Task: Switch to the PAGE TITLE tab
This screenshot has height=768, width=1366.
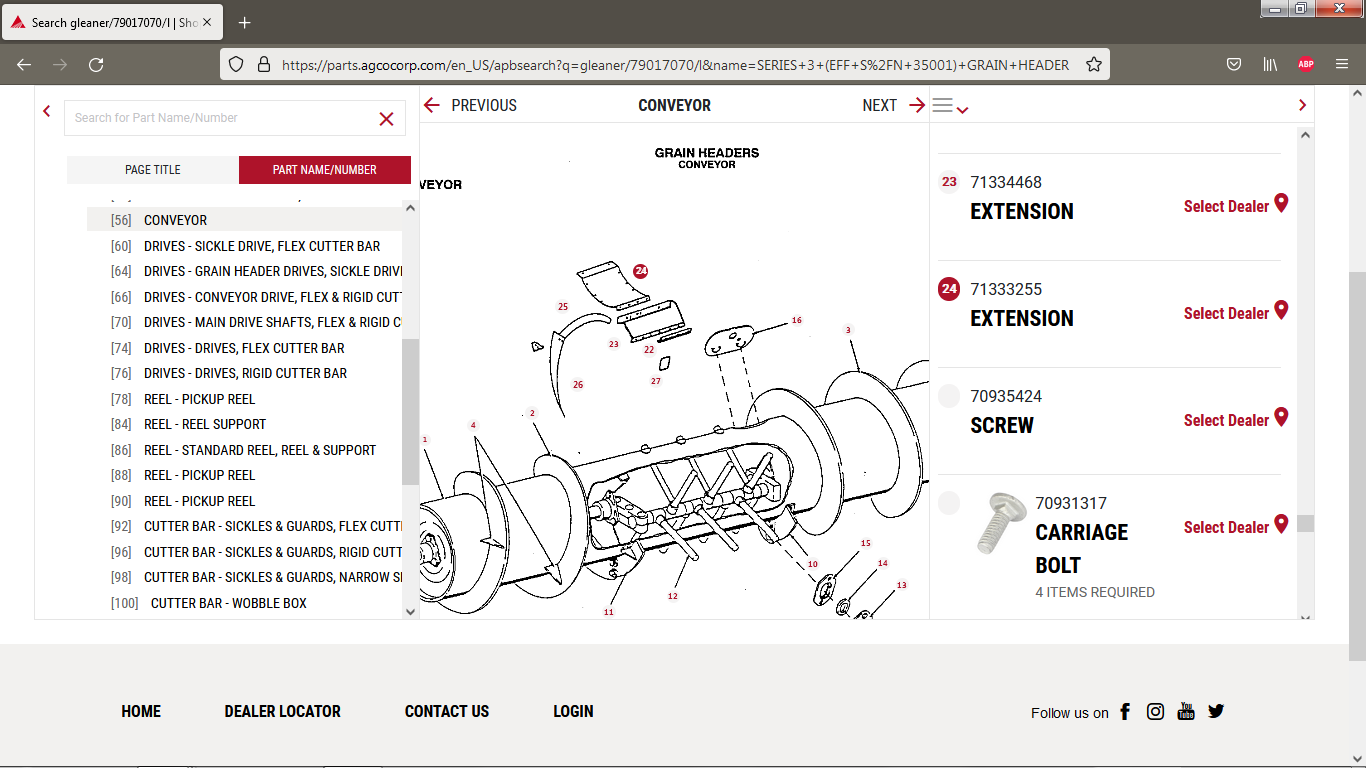Action: (x=153, y=170)
